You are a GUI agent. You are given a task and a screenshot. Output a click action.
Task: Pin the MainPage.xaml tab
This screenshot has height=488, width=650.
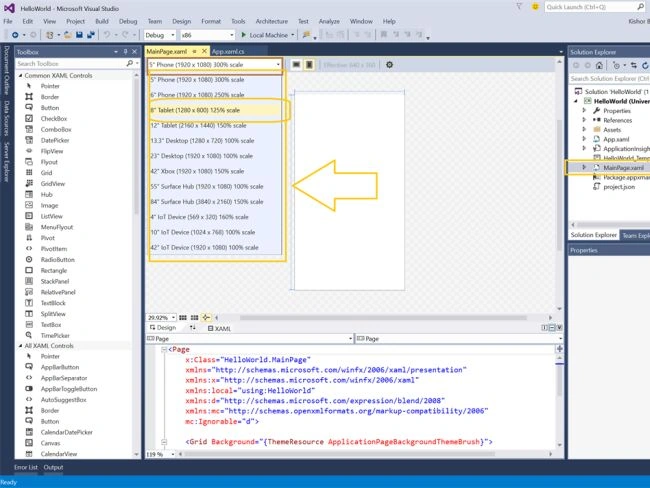point(194,51)
